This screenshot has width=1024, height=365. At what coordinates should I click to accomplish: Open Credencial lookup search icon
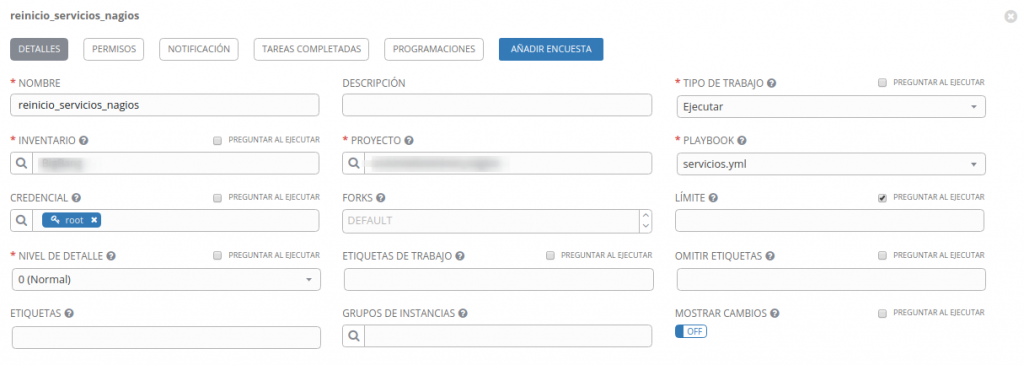(22, 220)
